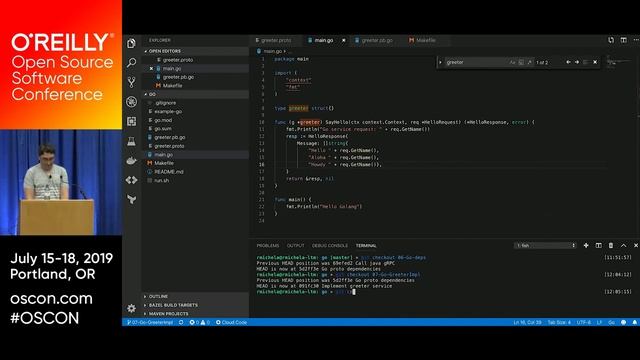Toggle Match Case in find widget
This screenshot has width=640, height=360.
click(x=513, y=62)
